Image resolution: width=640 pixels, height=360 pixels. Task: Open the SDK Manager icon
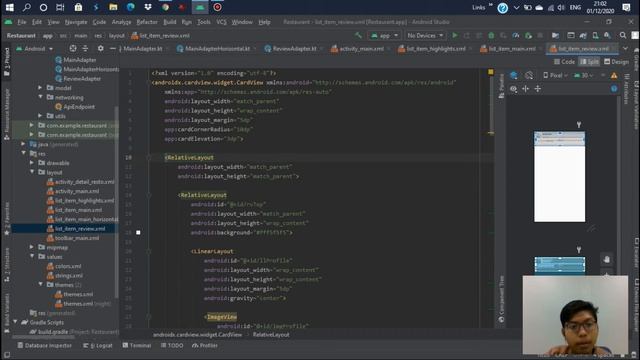coord(608,36)
